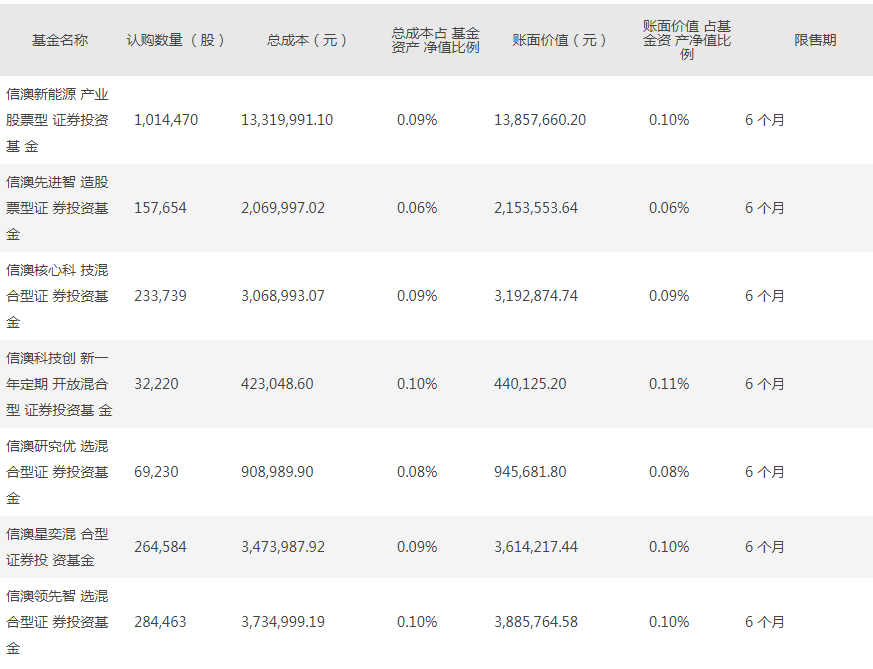Screen dimensions: 873x669
Task: Select the 0.11% book value ratio cell
Action: (669, 384)
